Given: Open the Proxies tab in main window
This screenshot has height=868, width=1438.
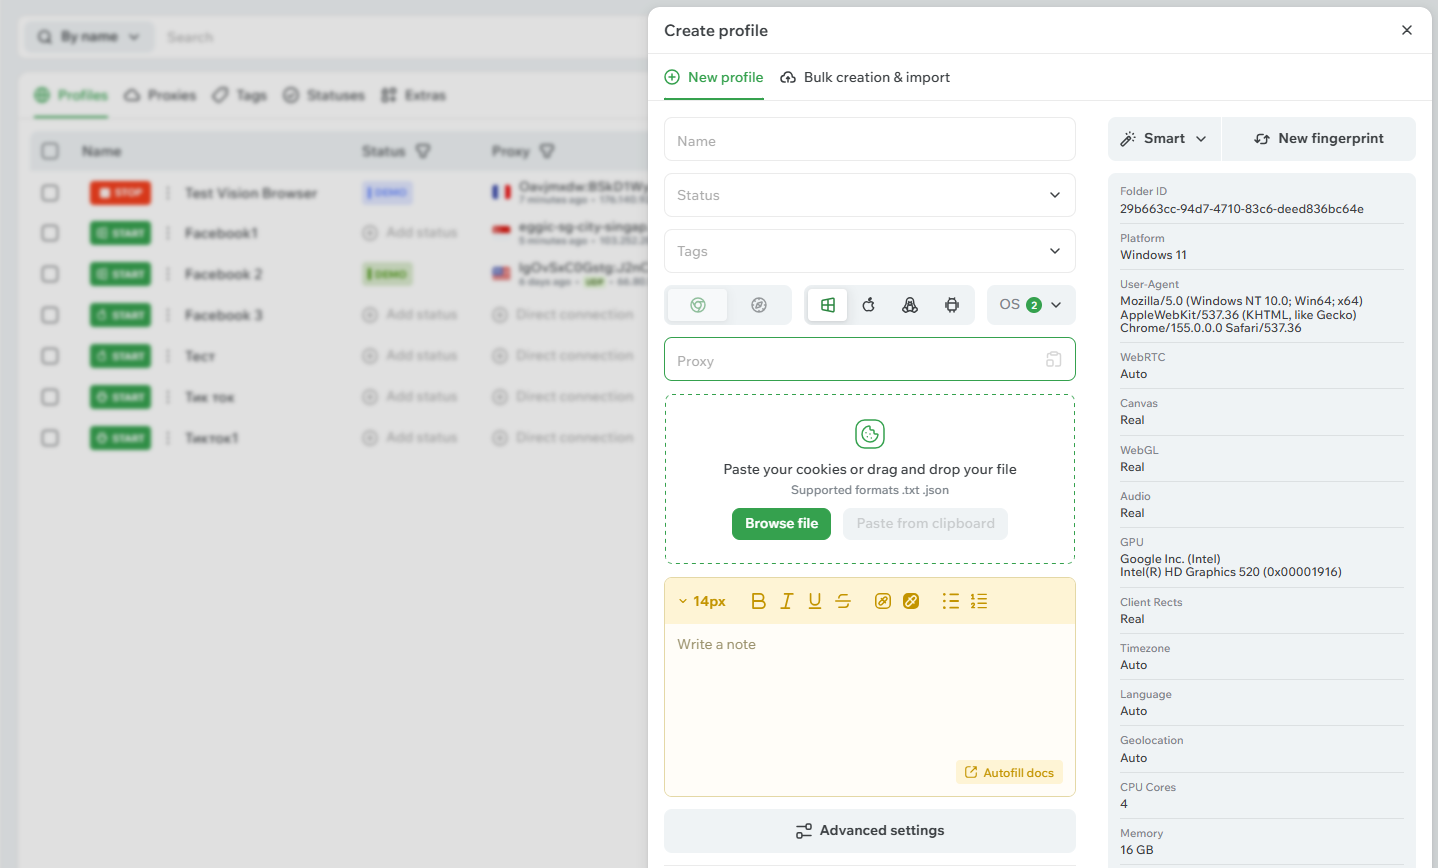Looking at the screenshot, I should coord(160,95).
